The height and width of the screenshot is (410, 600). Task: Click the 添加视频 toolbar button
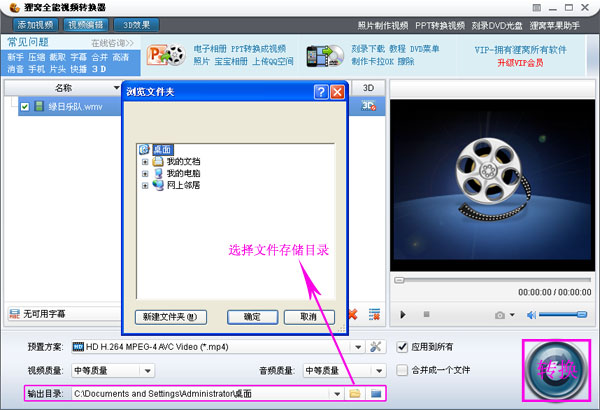35,25
